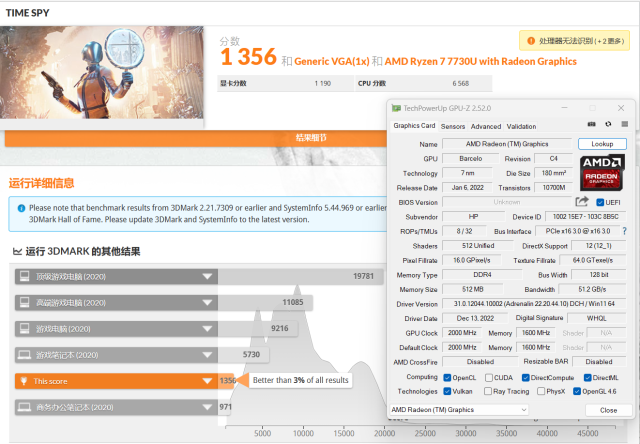
Task: Click the desktop icon on 游戏电脑 (2020) row
Action: pos(24,329)
